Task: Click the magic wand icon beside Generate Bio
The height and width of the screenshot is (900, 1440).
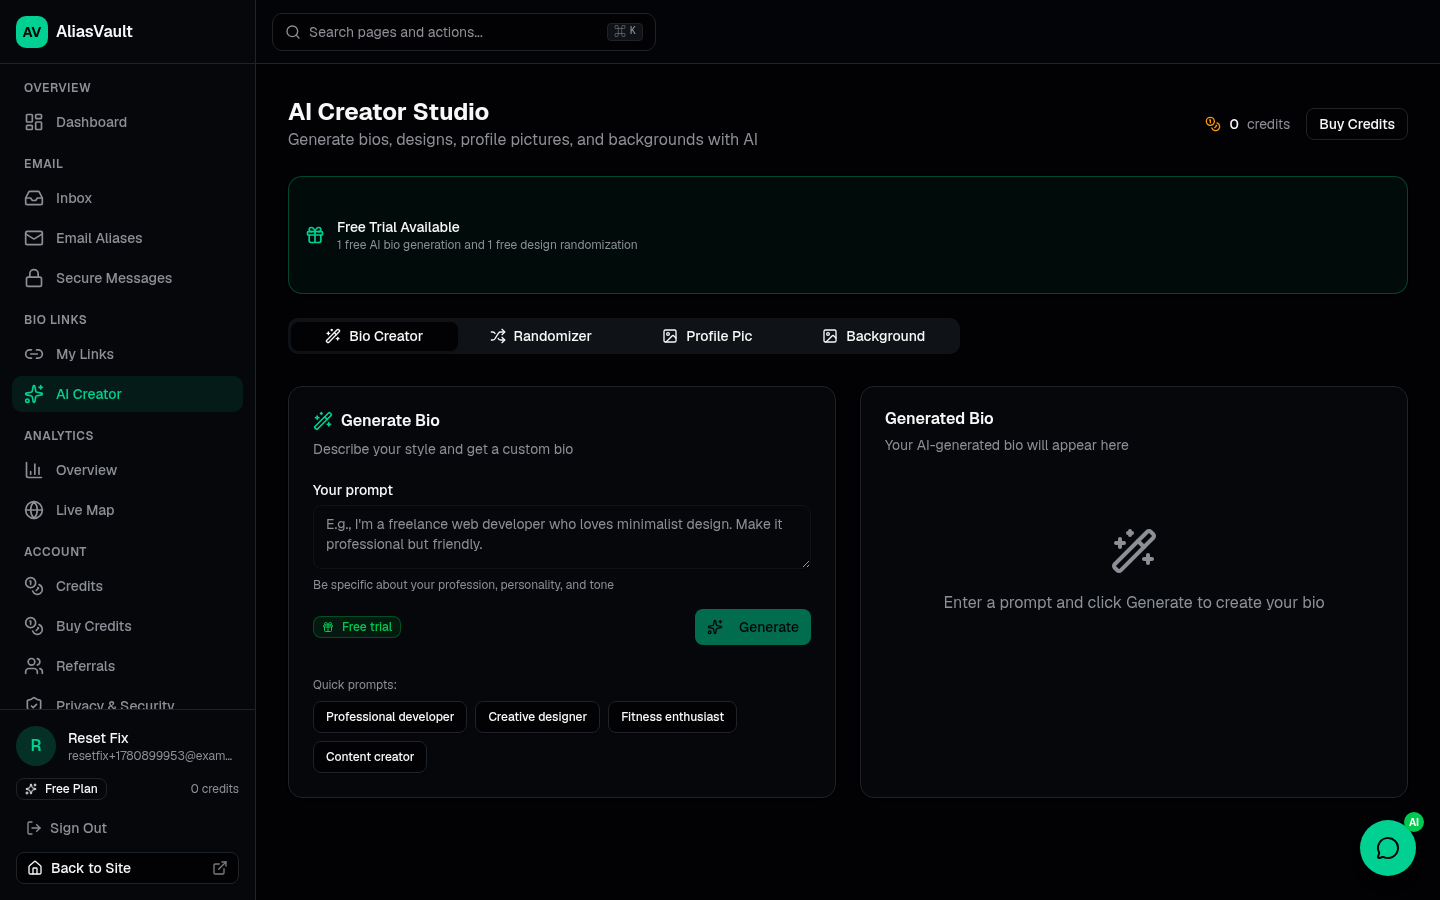Action: [x=323, y=420]
